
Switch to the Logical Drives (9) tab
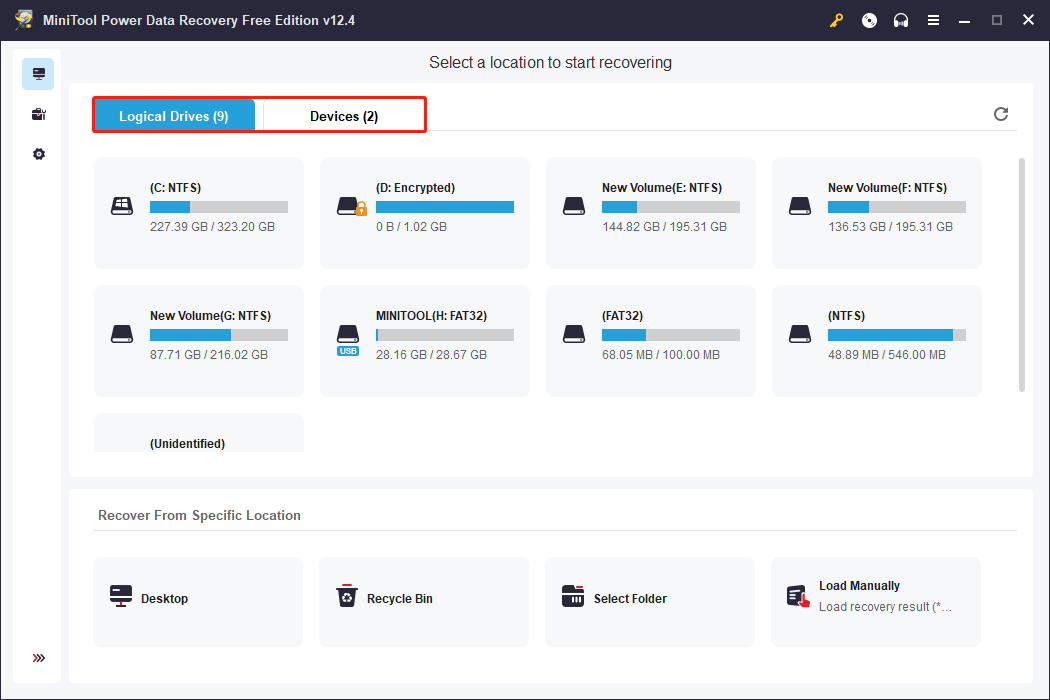tap(174, 116)
